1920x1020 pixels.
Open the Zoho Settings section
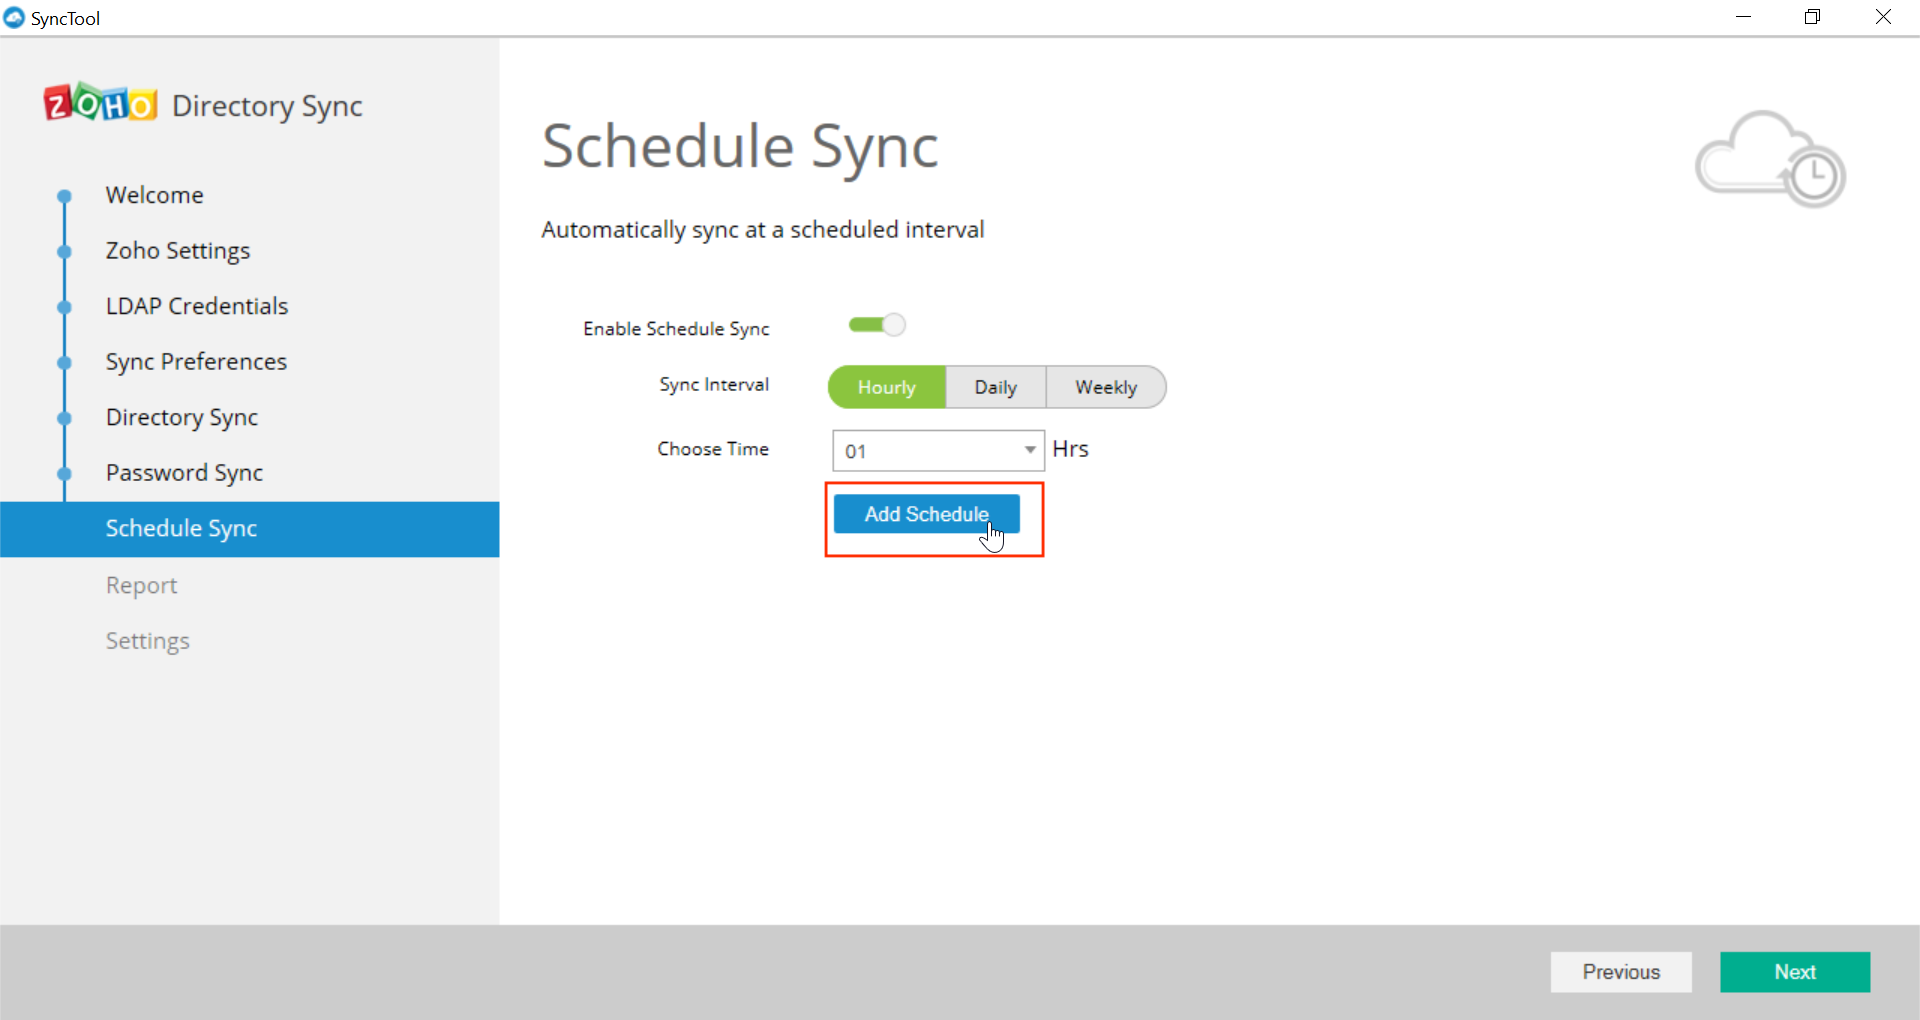click(177, 250)
